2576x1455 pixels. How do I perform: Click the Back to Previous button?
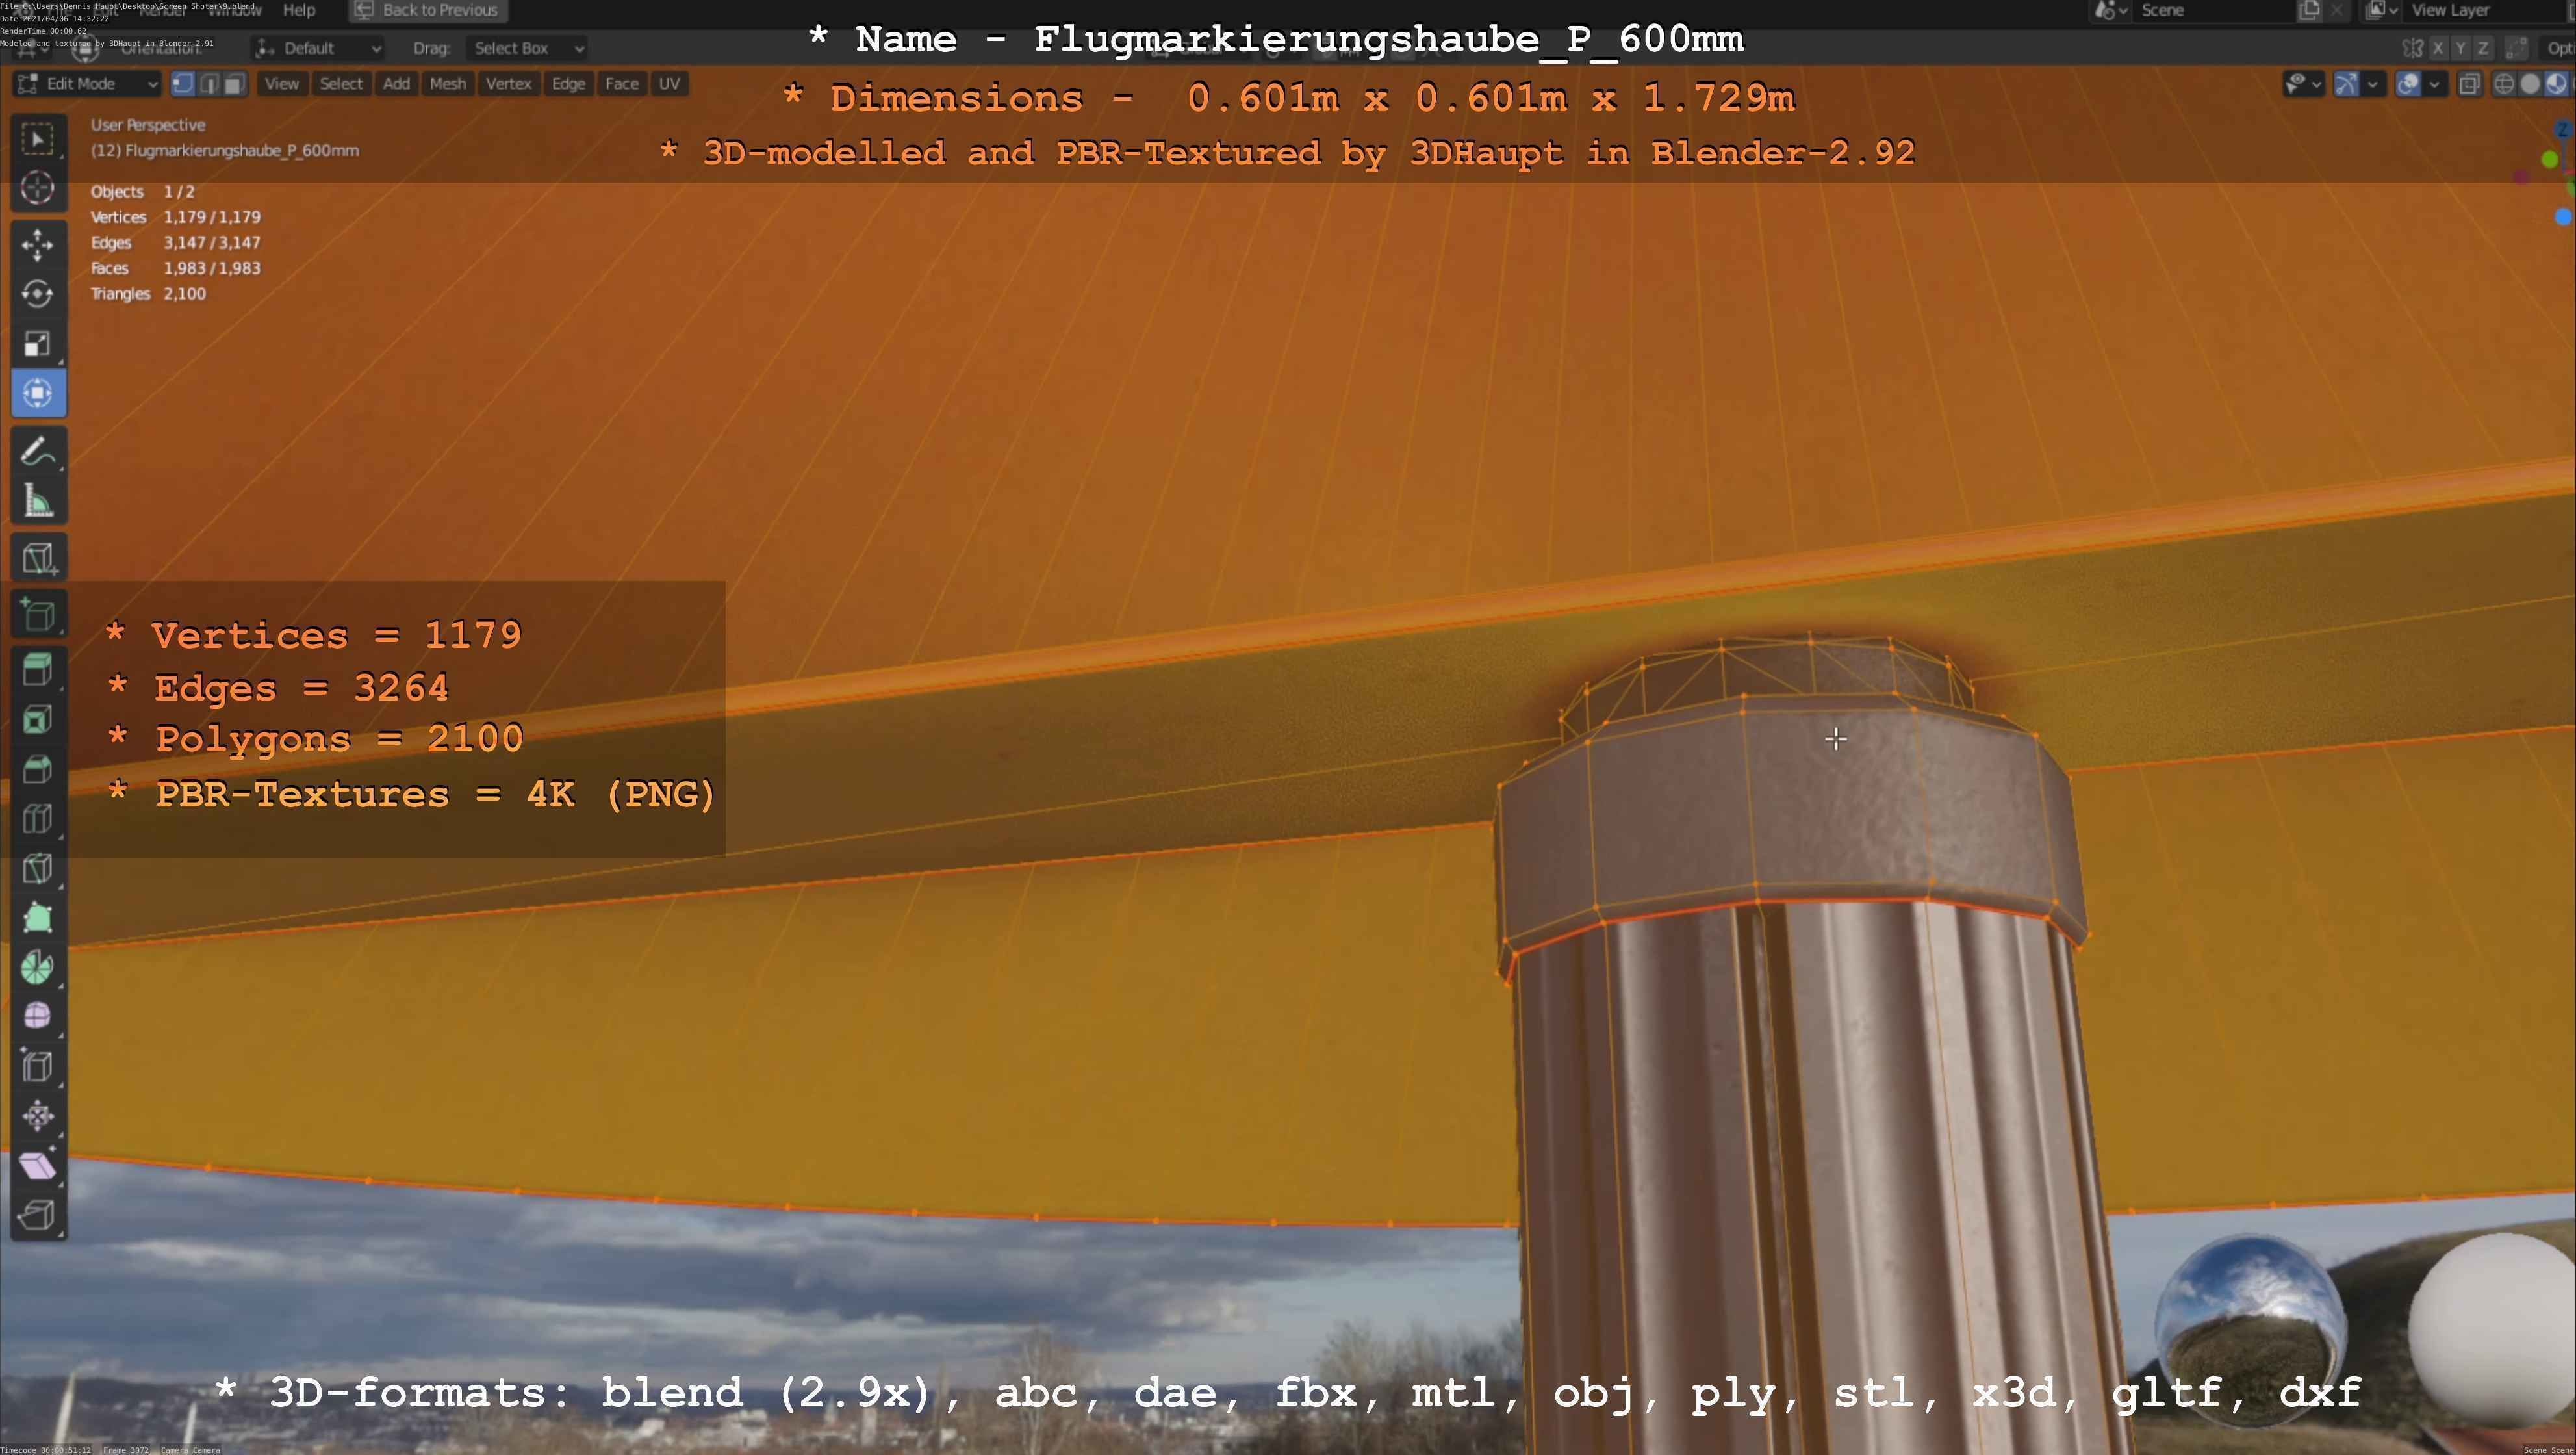click(x=428, y=10)
